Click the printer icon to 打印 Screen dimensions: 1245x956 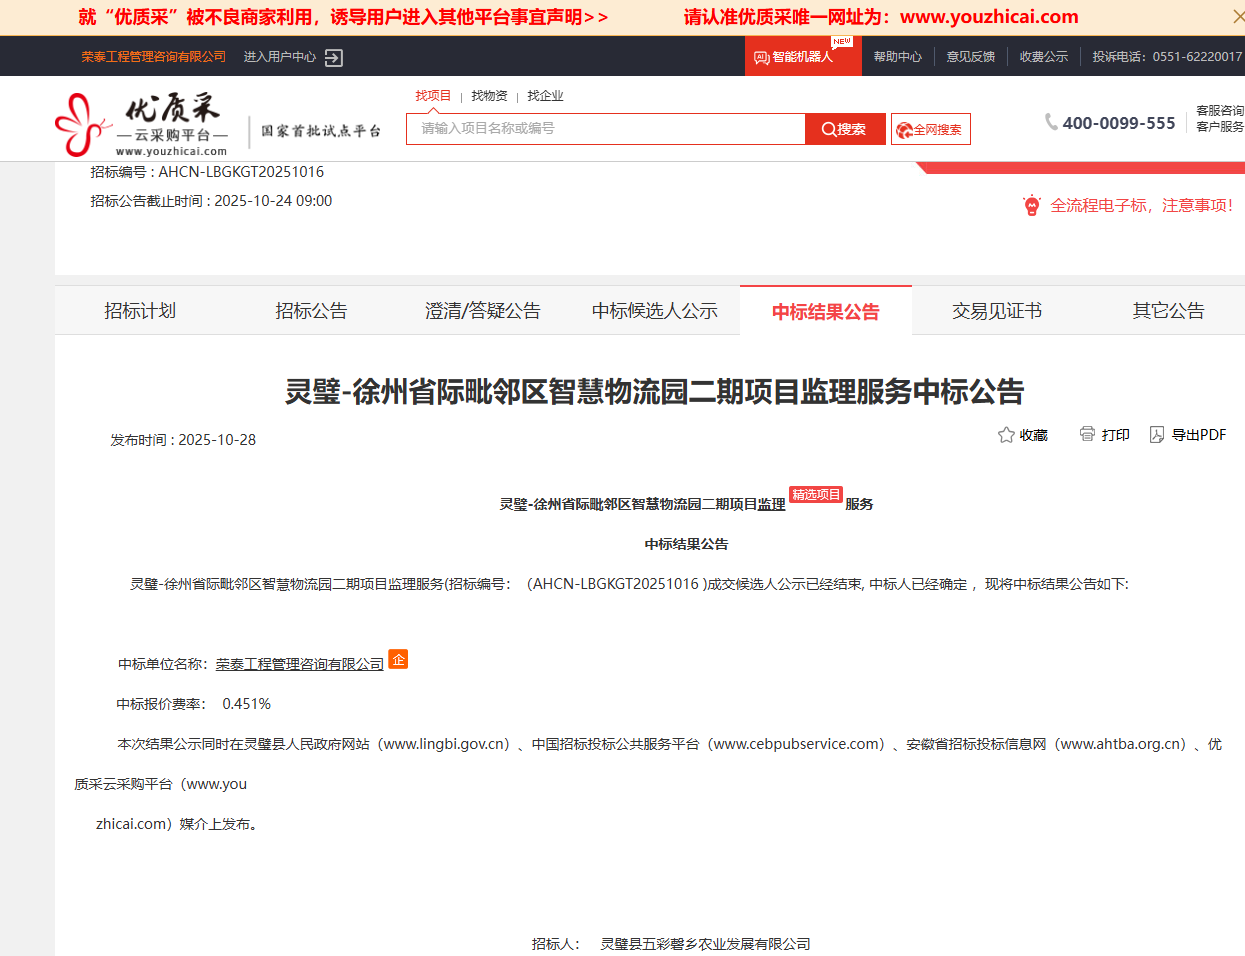coord(1087,434)
